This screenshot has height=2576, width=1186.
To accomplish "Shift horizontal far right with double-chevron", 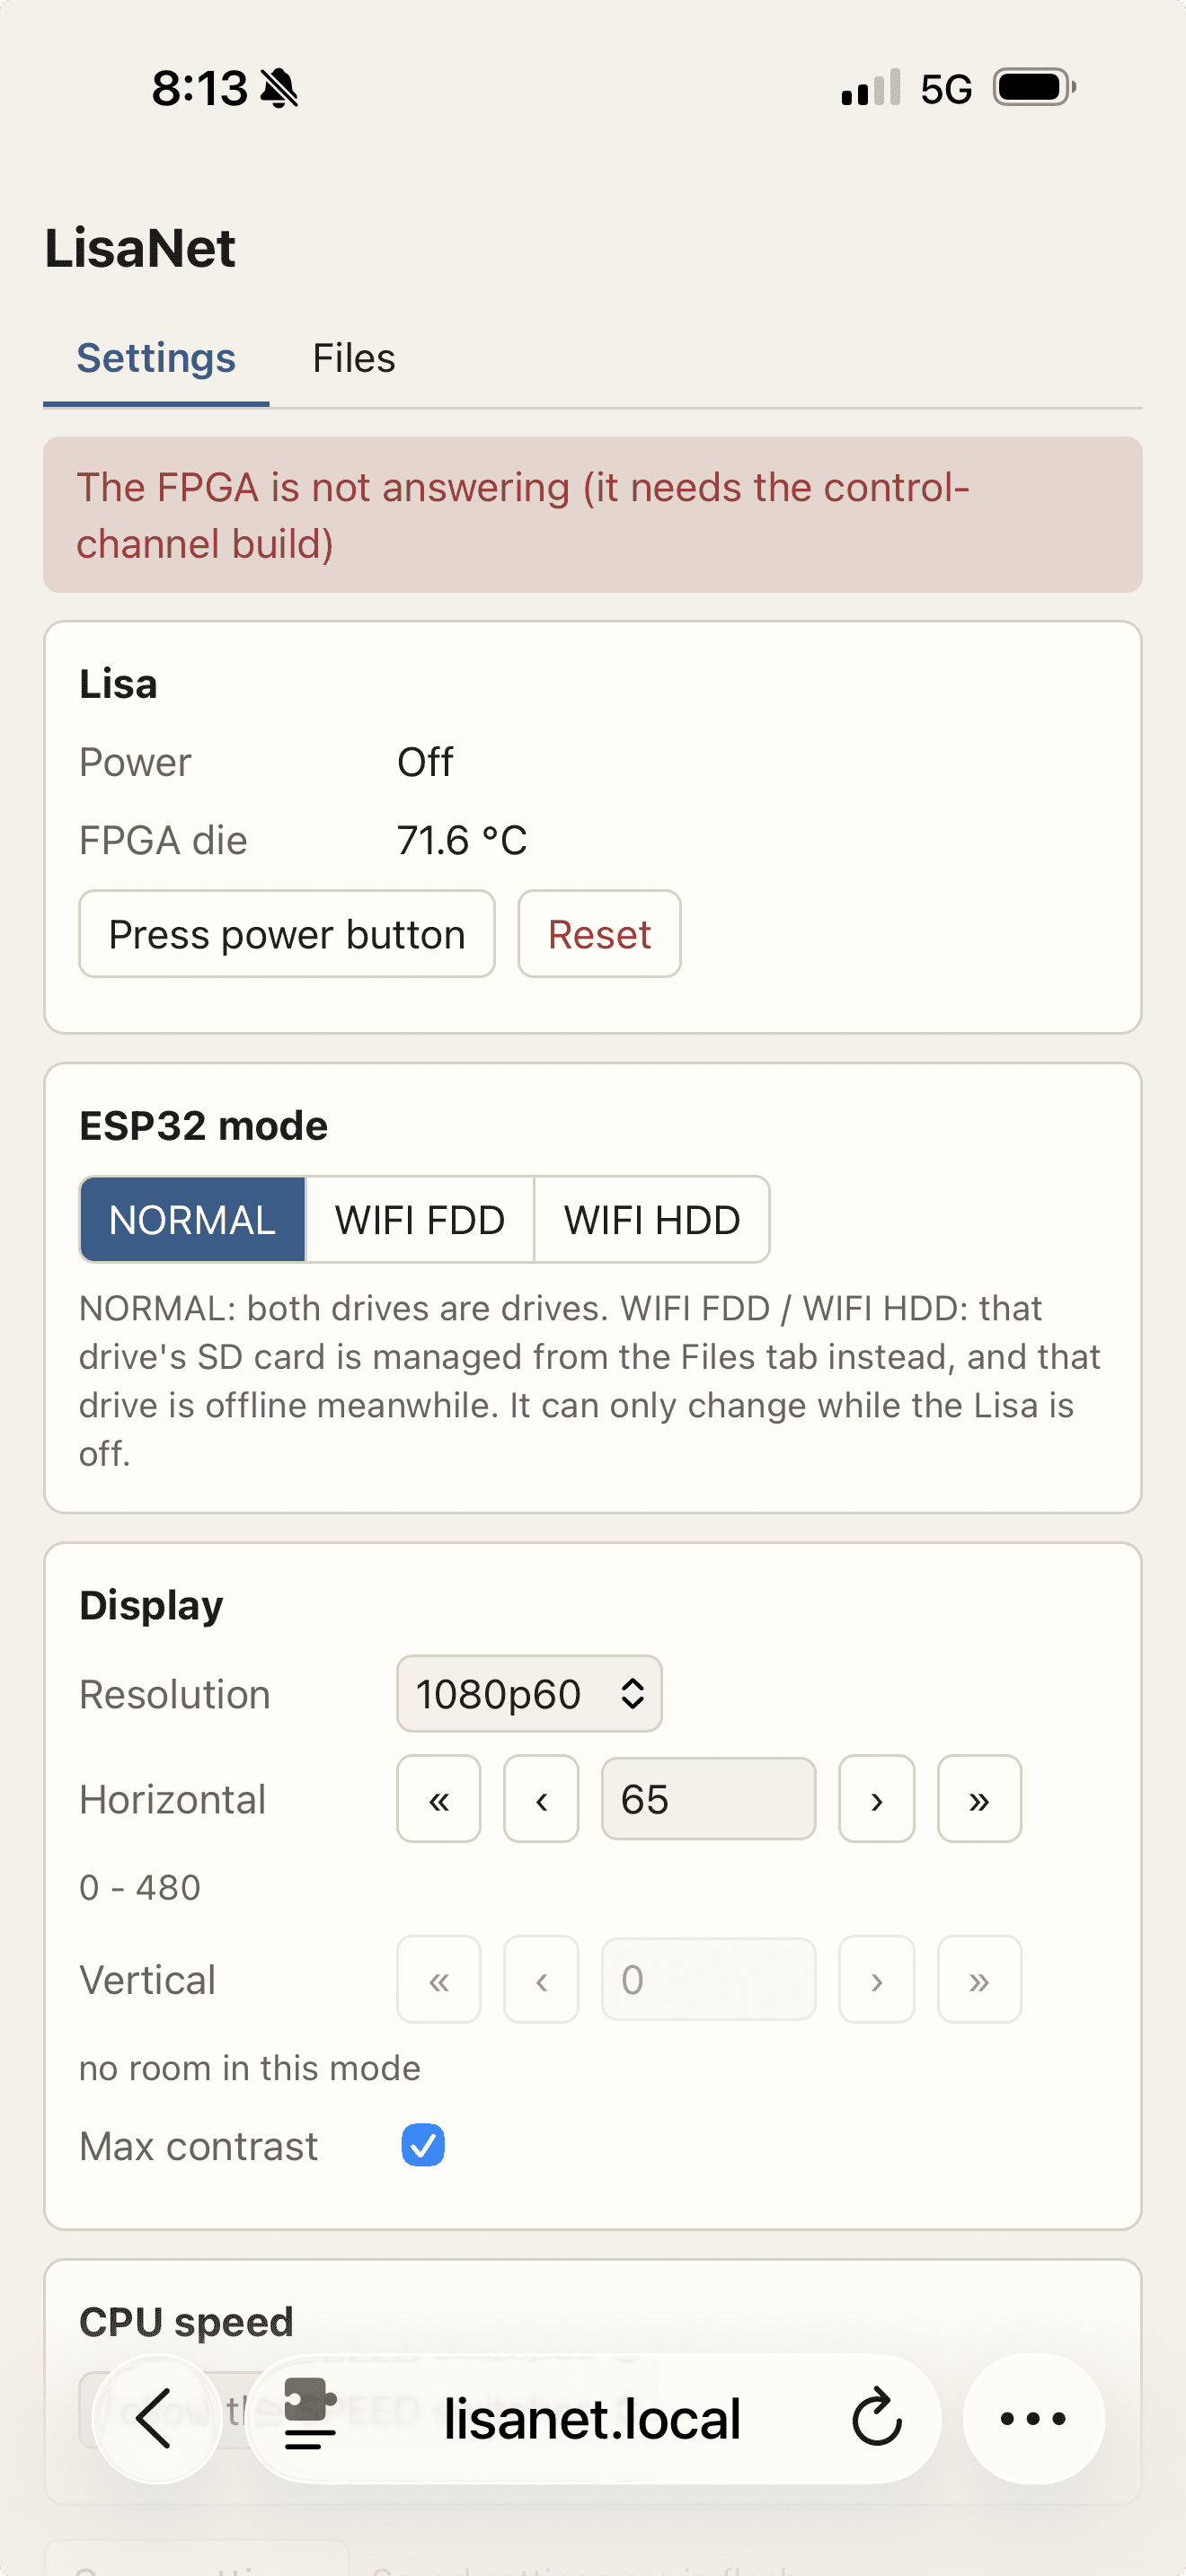I will click(x=979, y=1799).
